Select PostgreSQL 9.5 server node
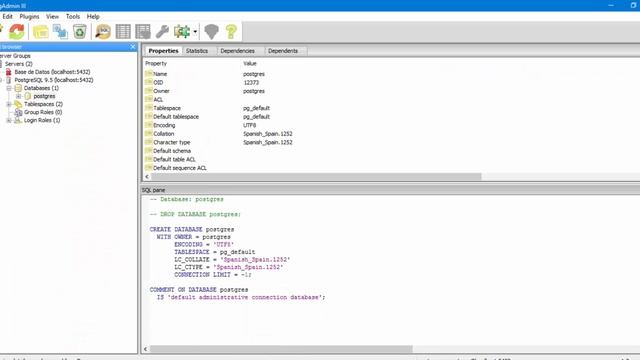Viewport: 640px width, 360px height. click(54, 80)
